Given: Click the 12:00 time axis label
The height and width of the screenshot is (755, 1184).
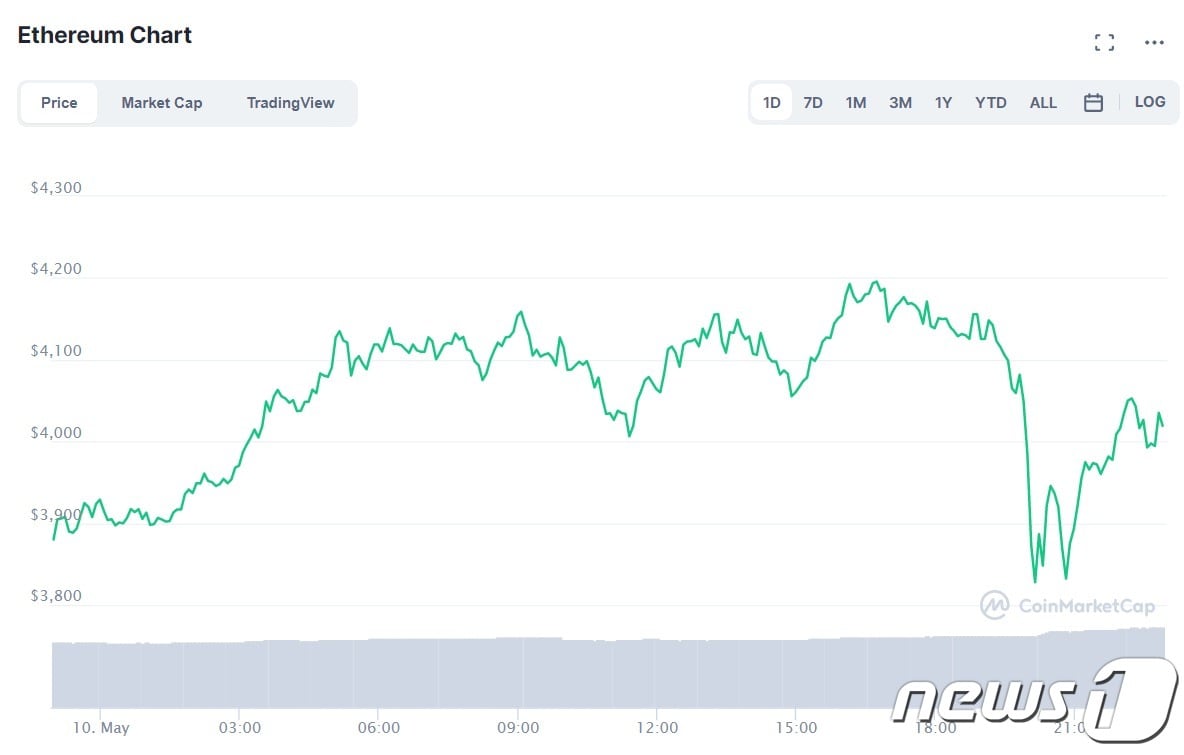Looking at the screenshot, I should tap(657, 727).
